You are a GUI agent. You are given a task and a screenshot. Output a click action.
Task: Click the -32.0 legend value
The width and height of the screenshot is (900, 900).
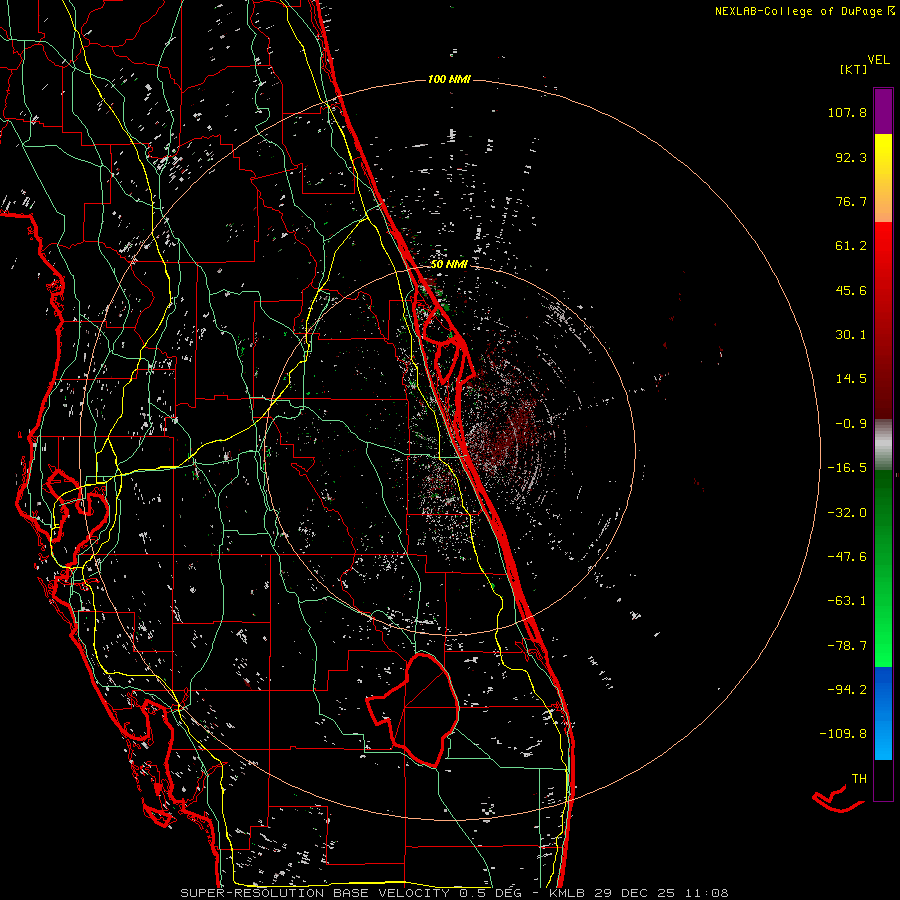click(847, 513)
